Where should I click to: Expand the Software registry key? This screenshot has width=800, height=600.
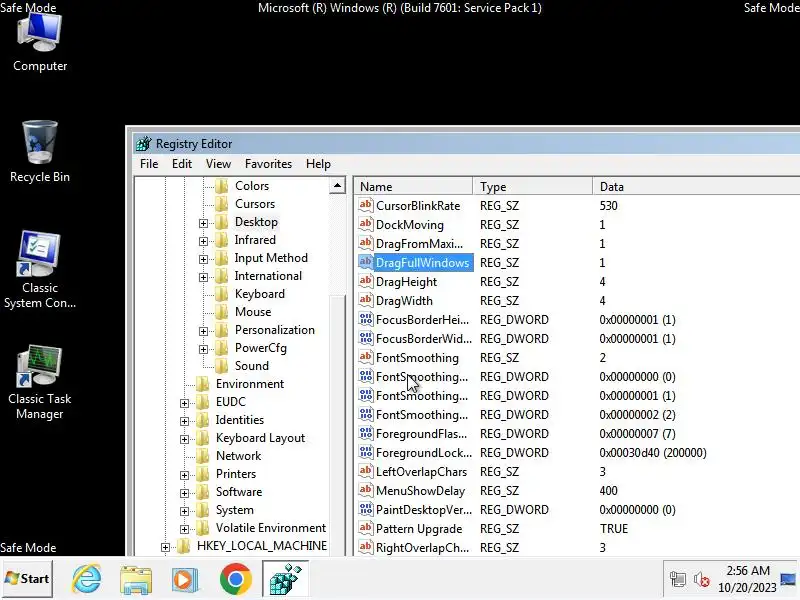pos(184,493)
